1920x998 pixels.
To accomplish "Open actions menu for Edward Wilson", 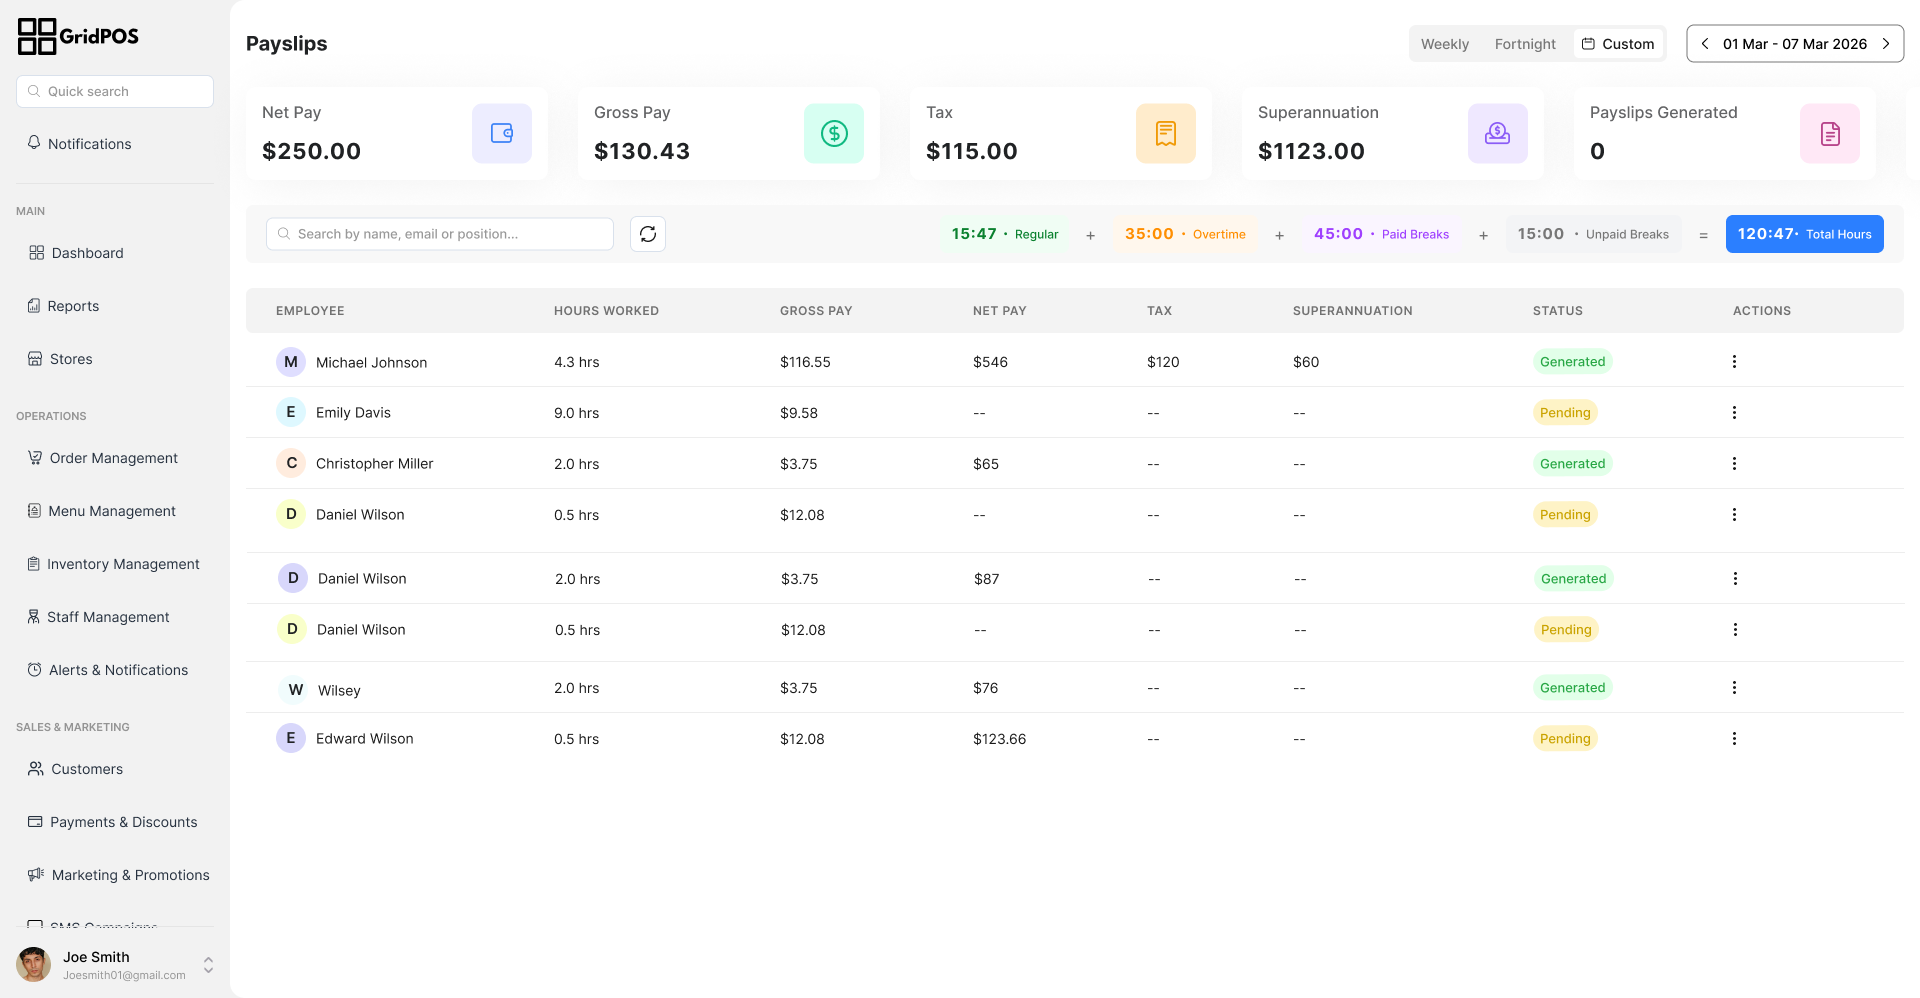I will (1734, 739).
